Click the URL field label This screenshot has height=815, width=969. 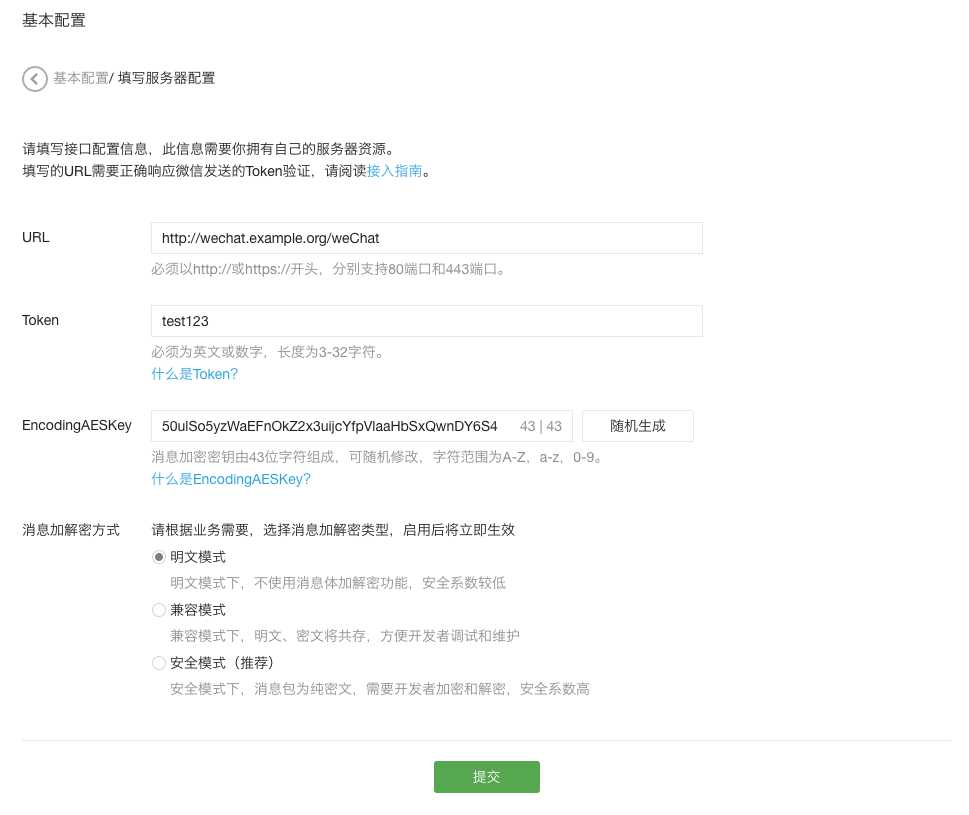point(36,237)
